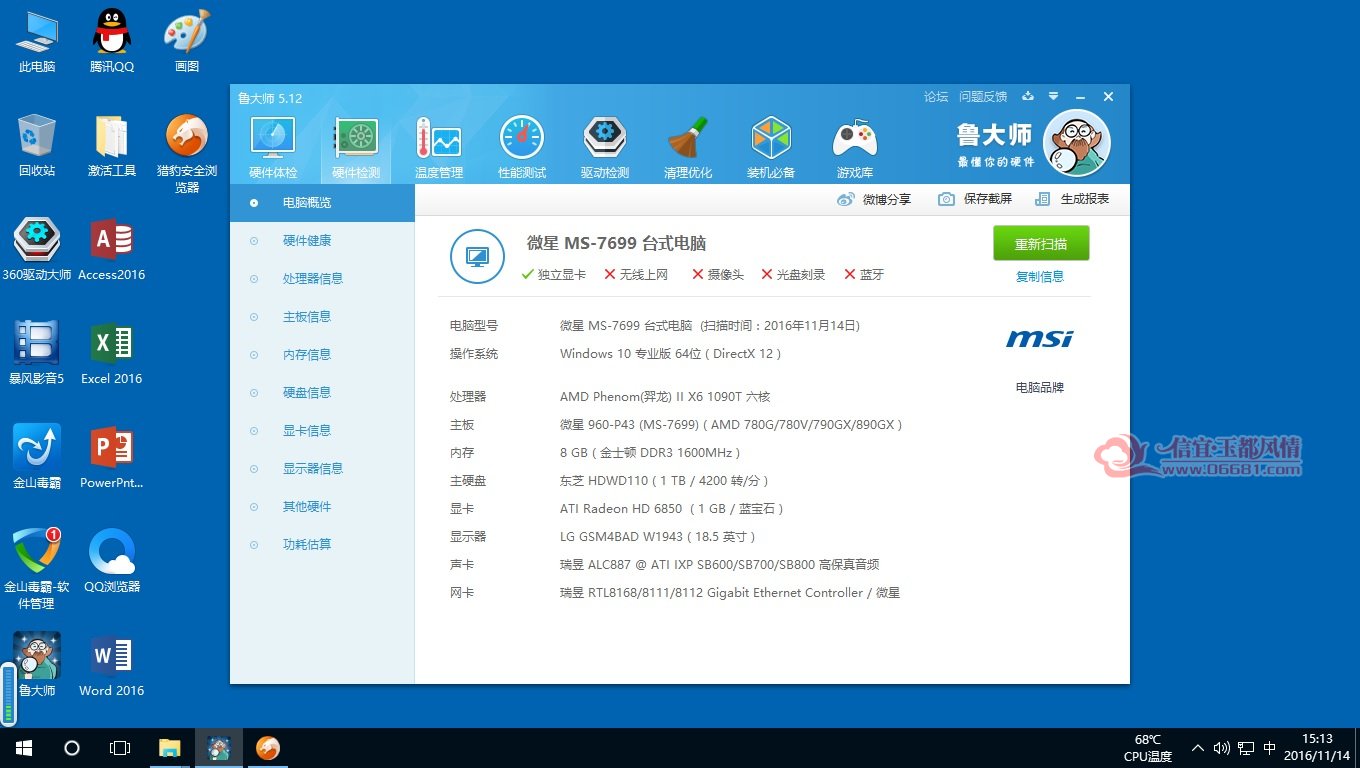
Task: Select the 硬件检测 hardware detection section
Action: point(356,148)
